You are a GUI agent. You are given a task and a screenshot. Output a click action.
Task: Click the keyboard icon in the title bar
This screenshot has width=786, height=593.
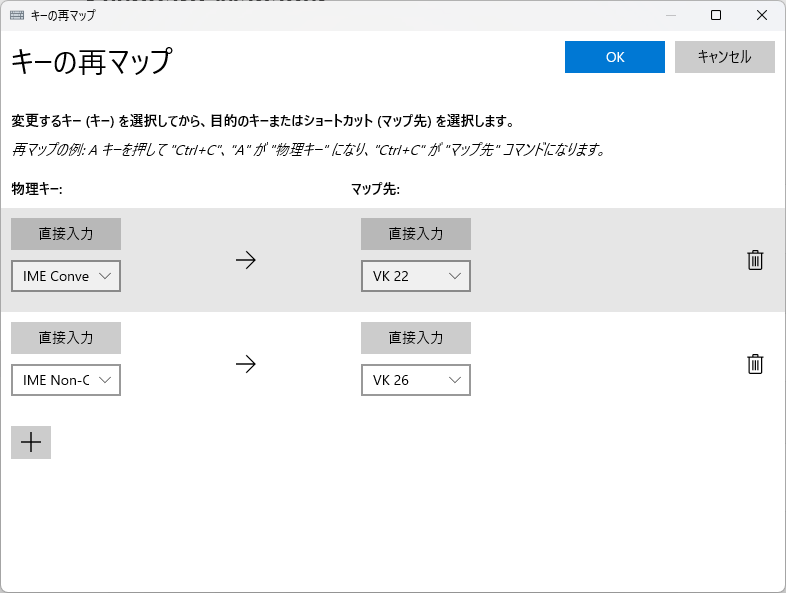coord(17,15)
